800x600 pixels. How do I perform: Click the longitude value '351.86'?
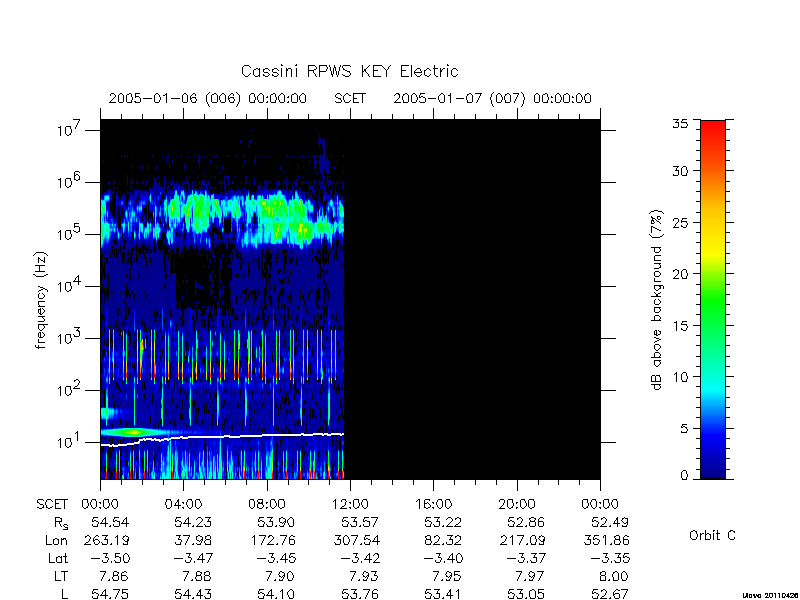[x=606, y=540]
